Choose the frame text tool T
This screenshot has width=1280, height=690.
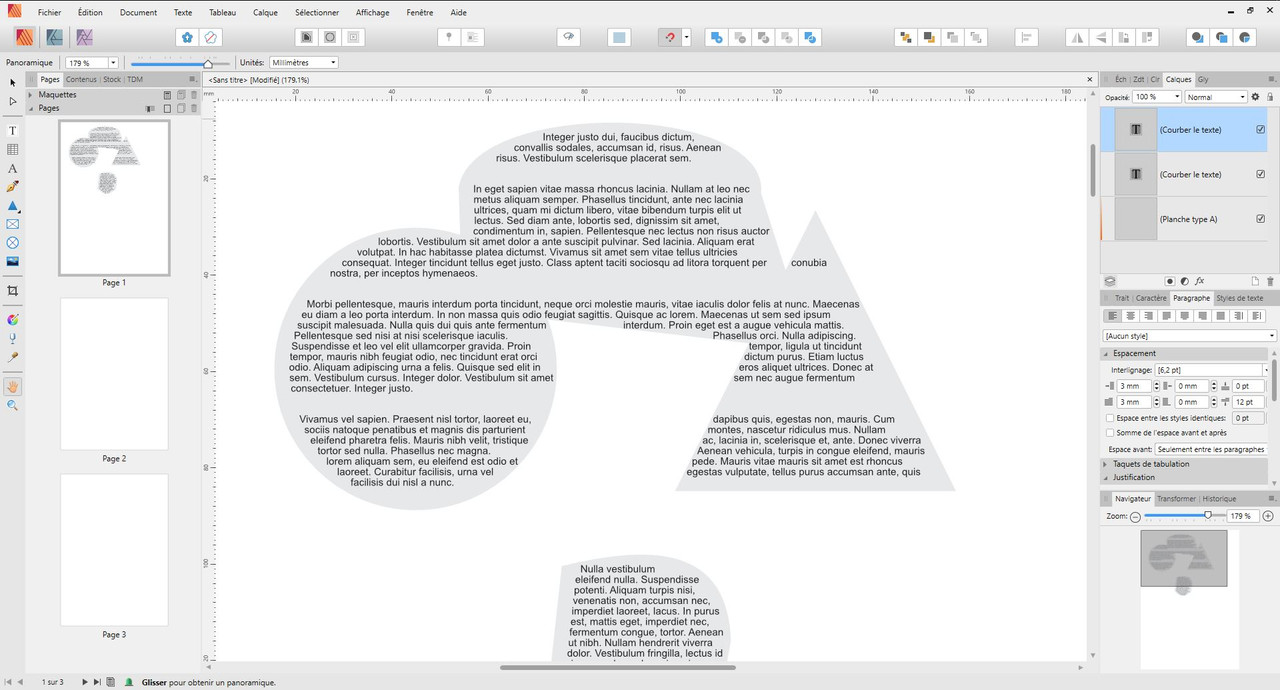coord(13,131)
